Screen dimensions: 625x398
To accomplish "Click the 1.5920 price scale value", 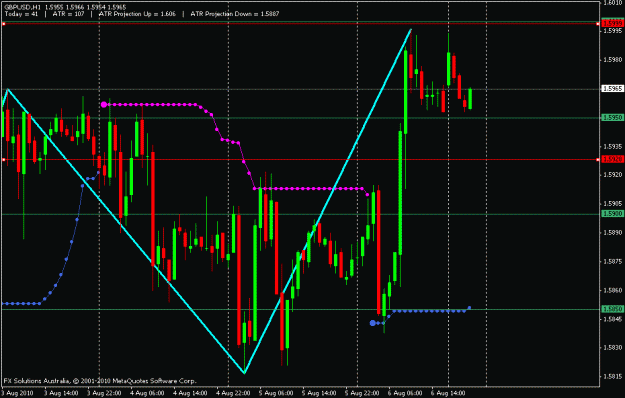I will [x=613, y=175].
